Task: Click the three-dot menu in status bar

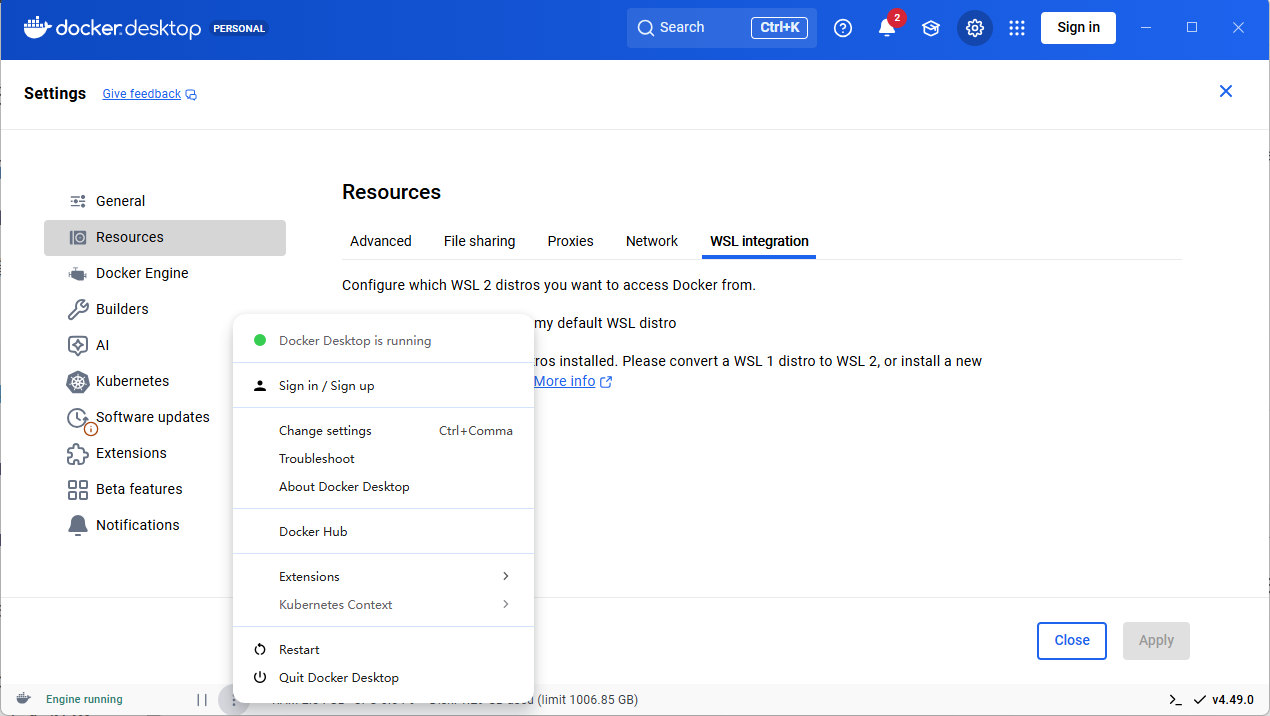Action: (233, 700)
